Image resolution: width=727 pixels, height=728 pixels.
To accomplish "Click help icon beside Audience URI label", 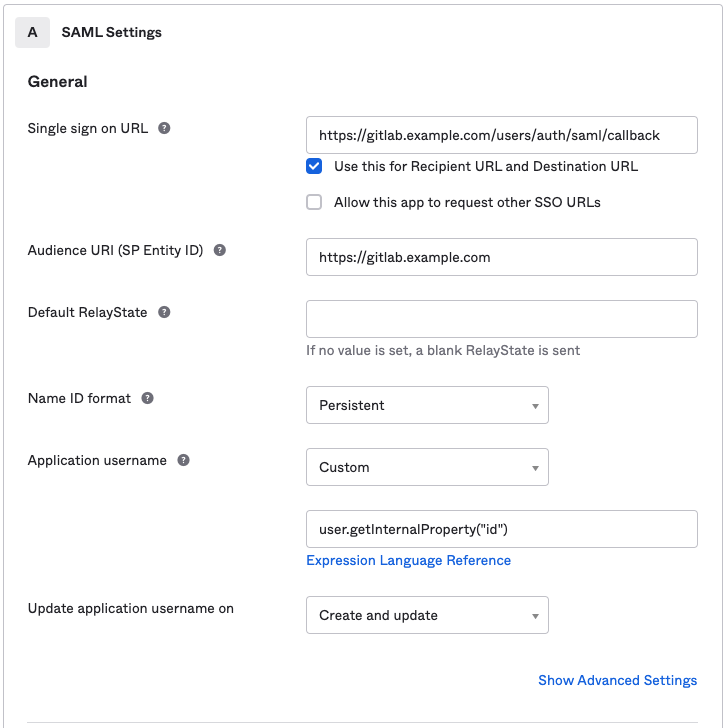I will tap(220, 250).
